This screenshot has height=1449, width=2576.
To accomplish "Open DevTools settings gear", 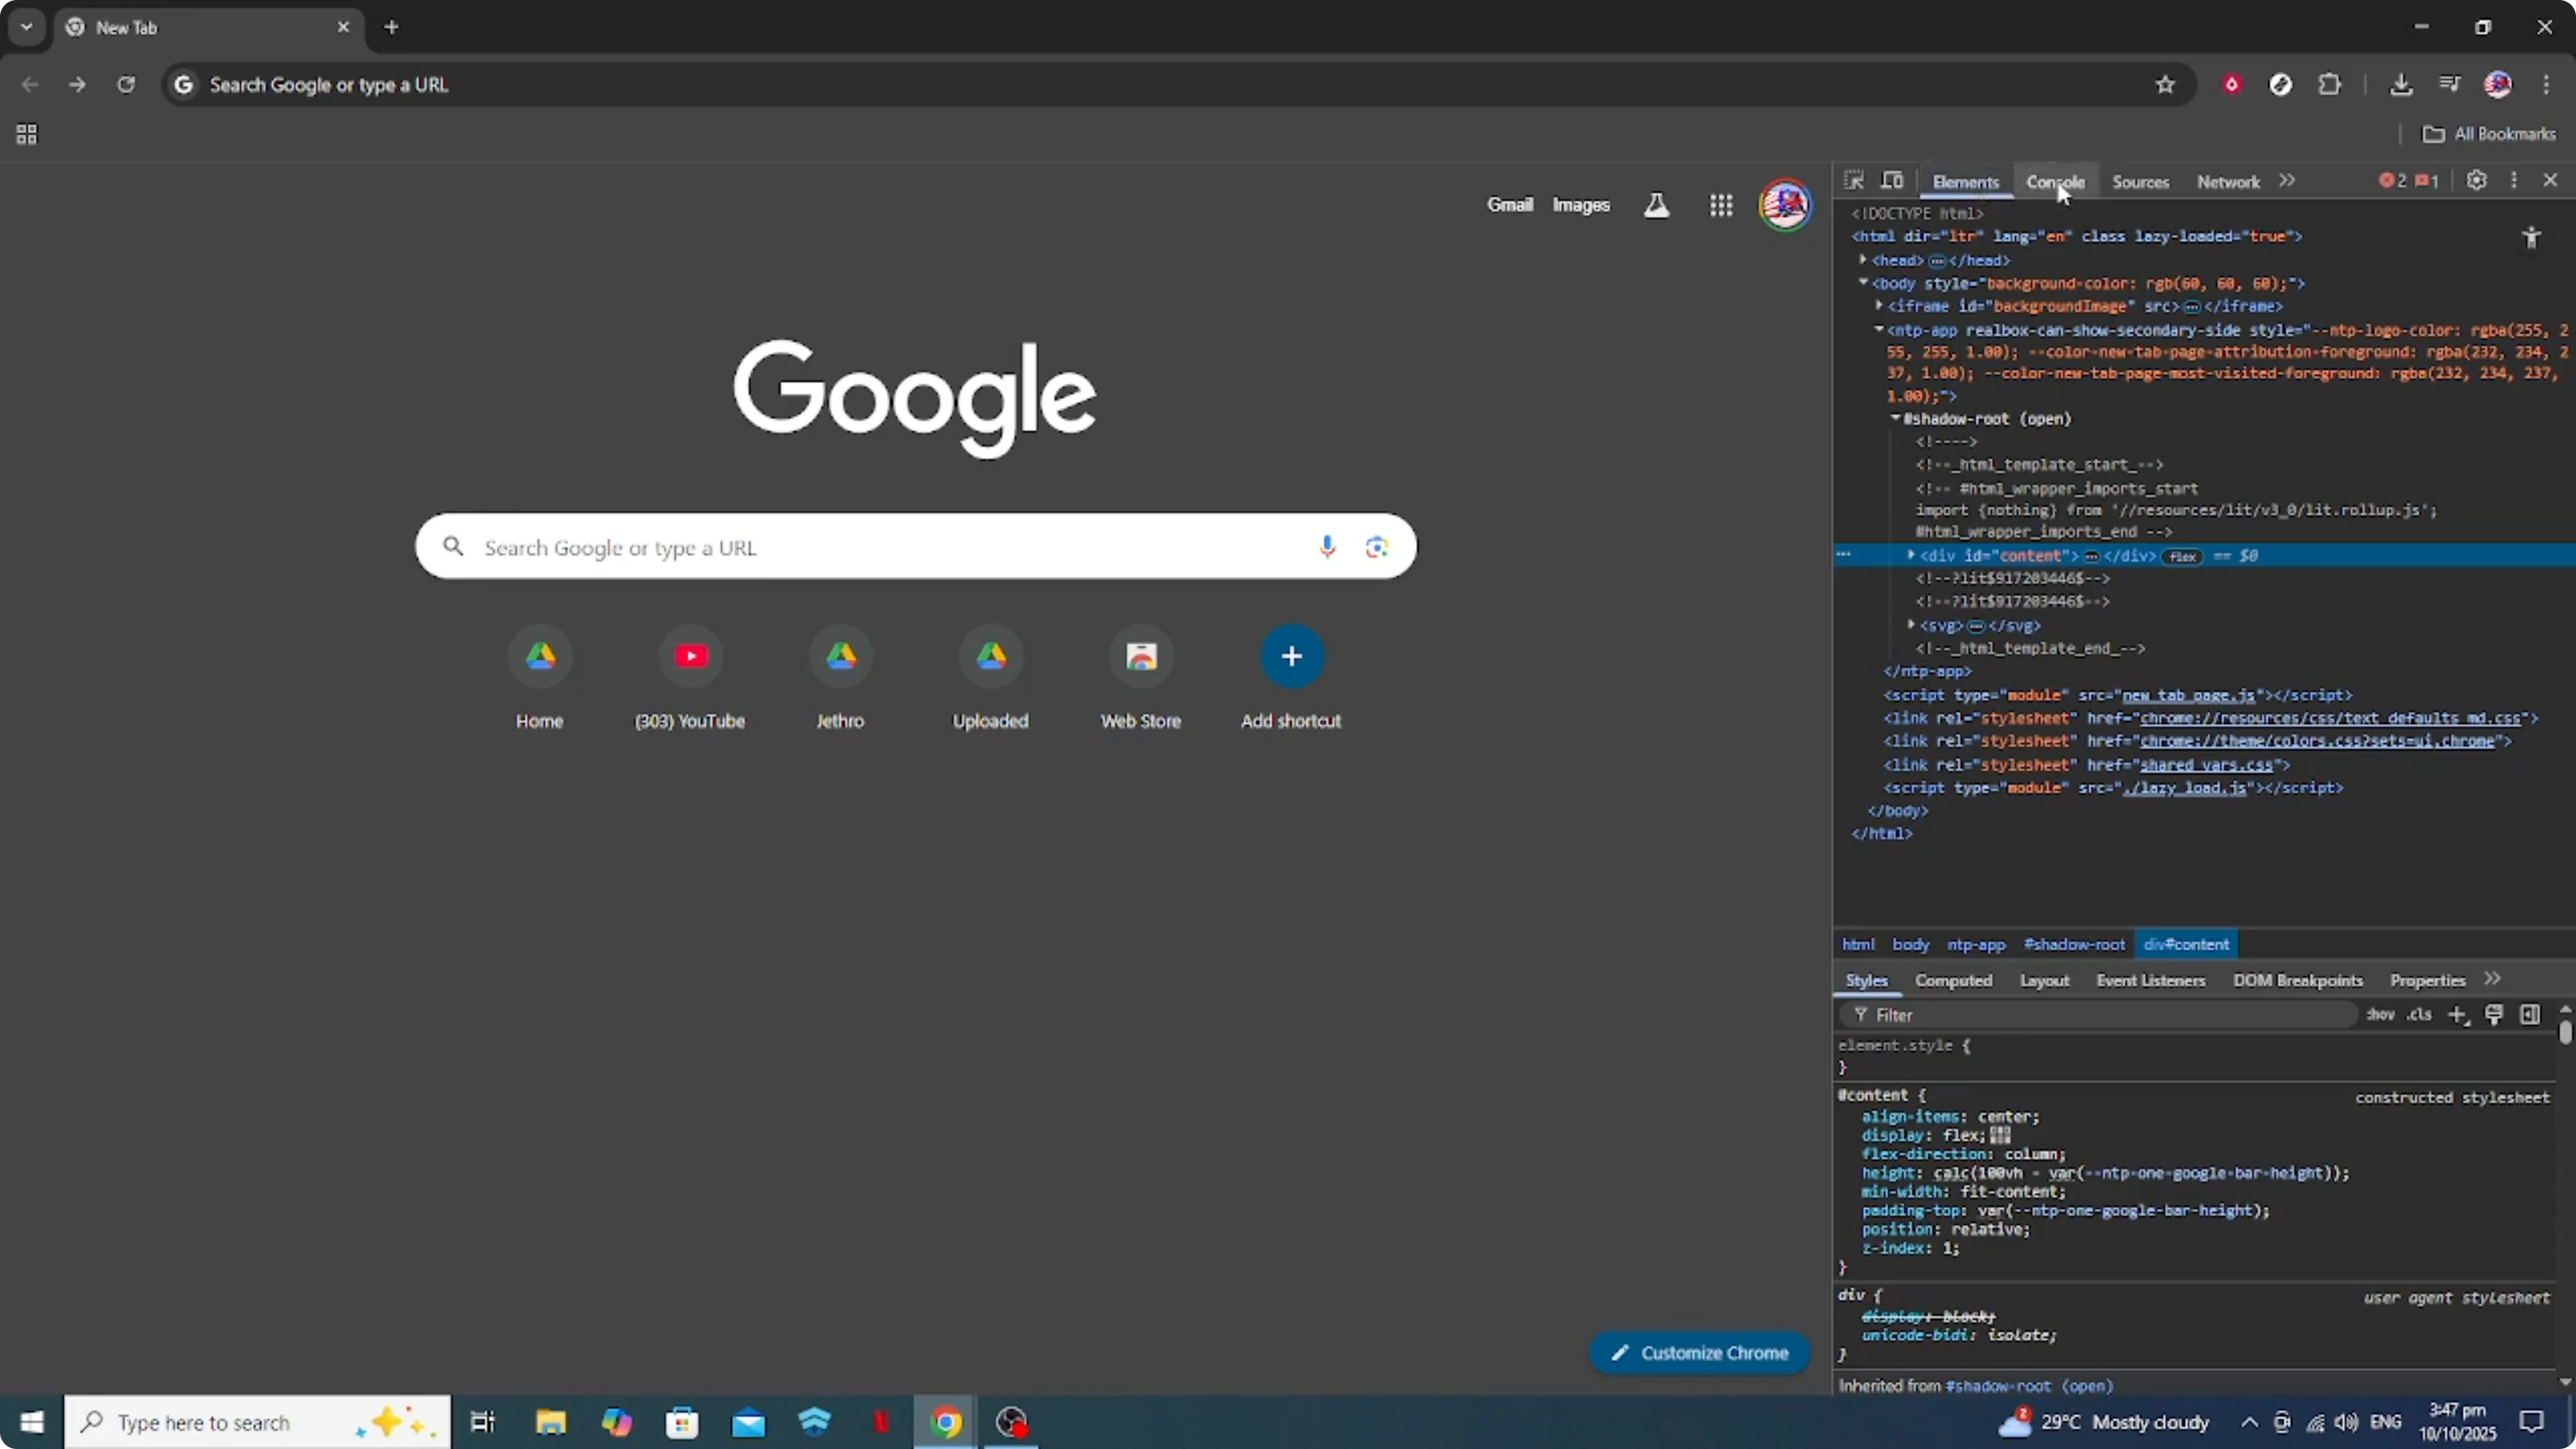I will coord(2476,181).
